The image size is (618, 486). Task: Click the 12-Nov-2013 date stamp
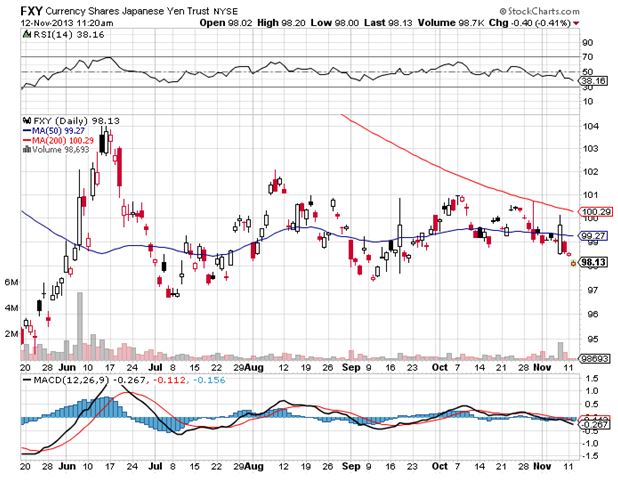click(67, 21)
